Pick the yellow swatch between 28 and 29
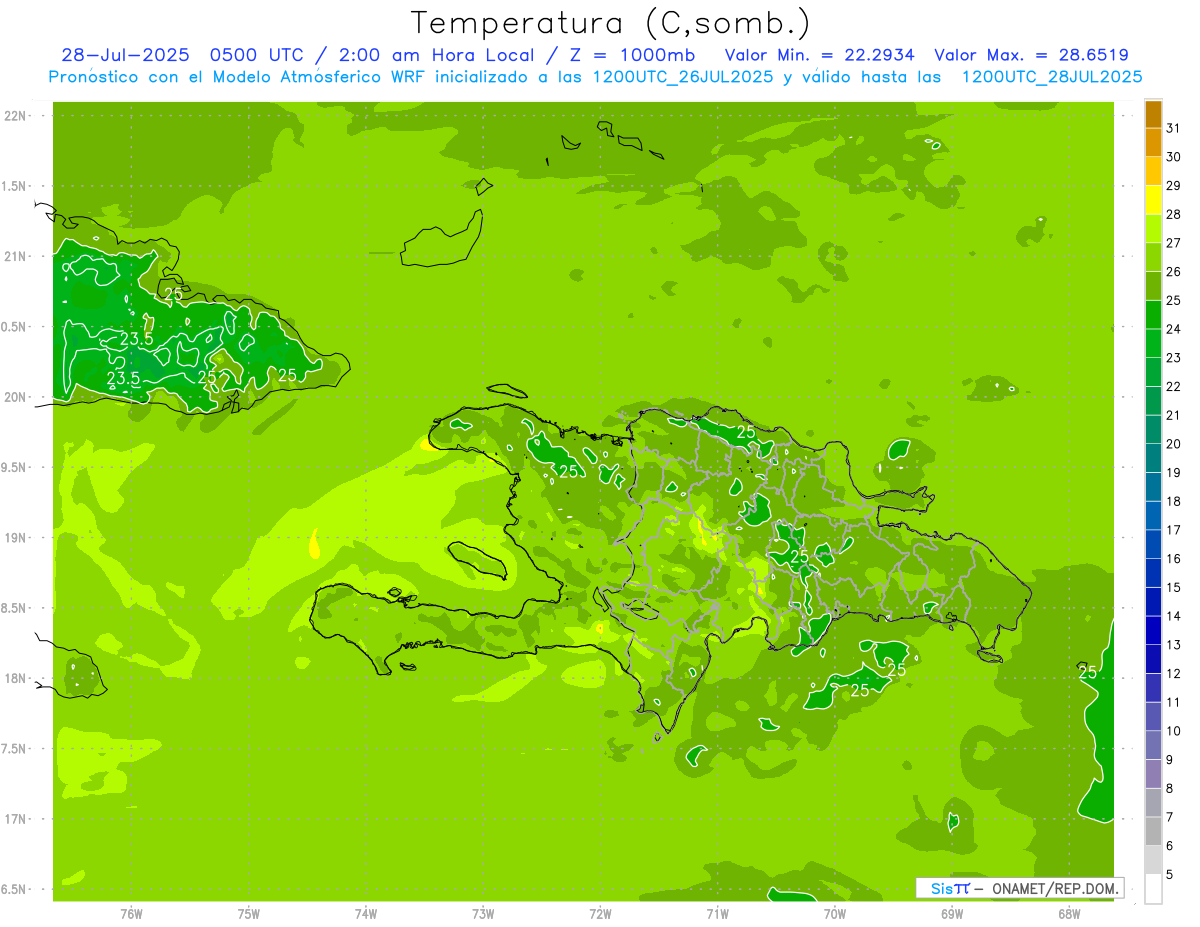The width and height of the screenshot is (1200, 927). pos(1153,200)
